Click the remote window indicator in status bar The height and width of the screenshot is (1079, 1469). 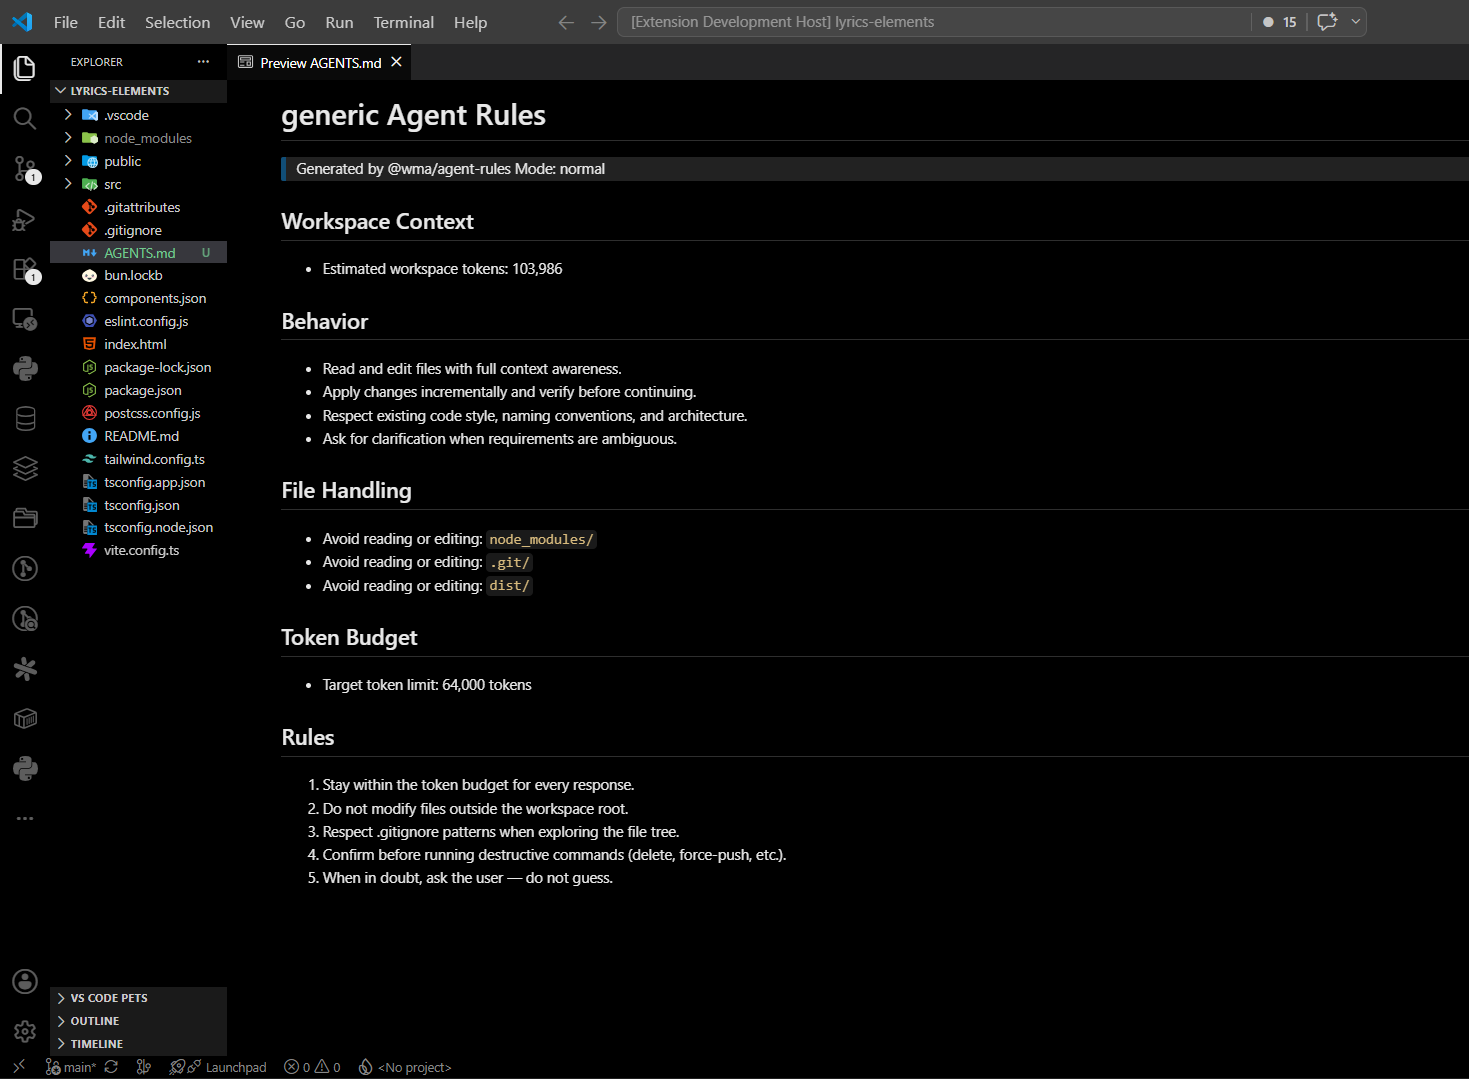[19, 1067]
